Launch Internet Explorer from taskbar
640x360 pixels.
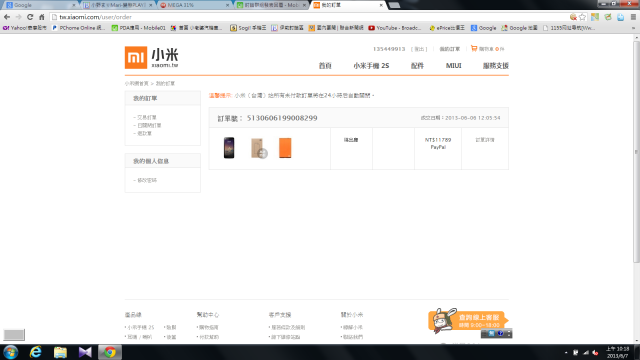[36, 352]
